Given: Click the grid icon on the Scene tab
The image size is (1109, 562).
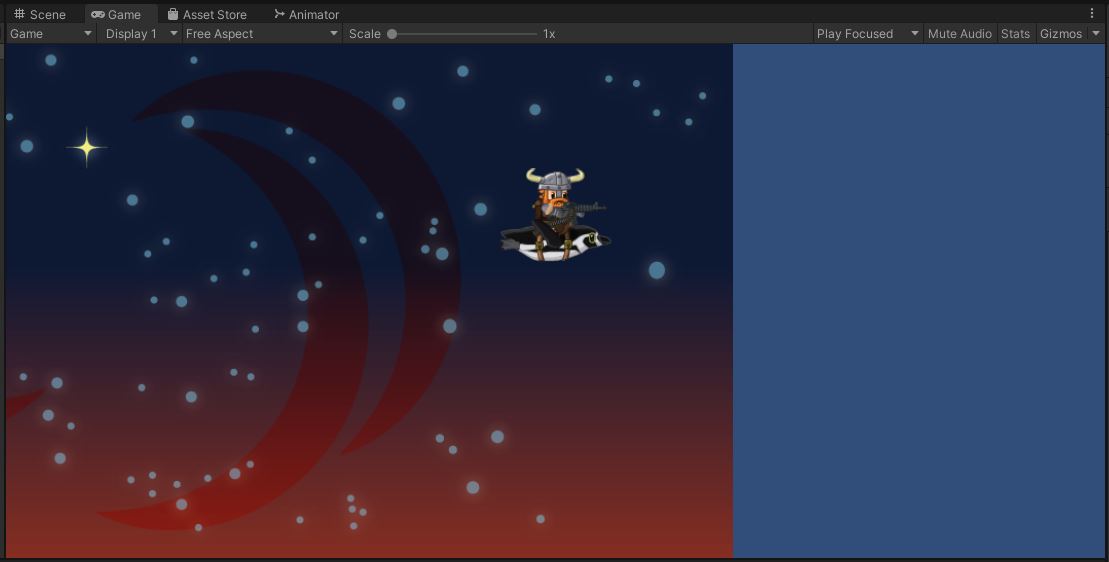Looking at the screenshot, I should click(x=19, y=14).
